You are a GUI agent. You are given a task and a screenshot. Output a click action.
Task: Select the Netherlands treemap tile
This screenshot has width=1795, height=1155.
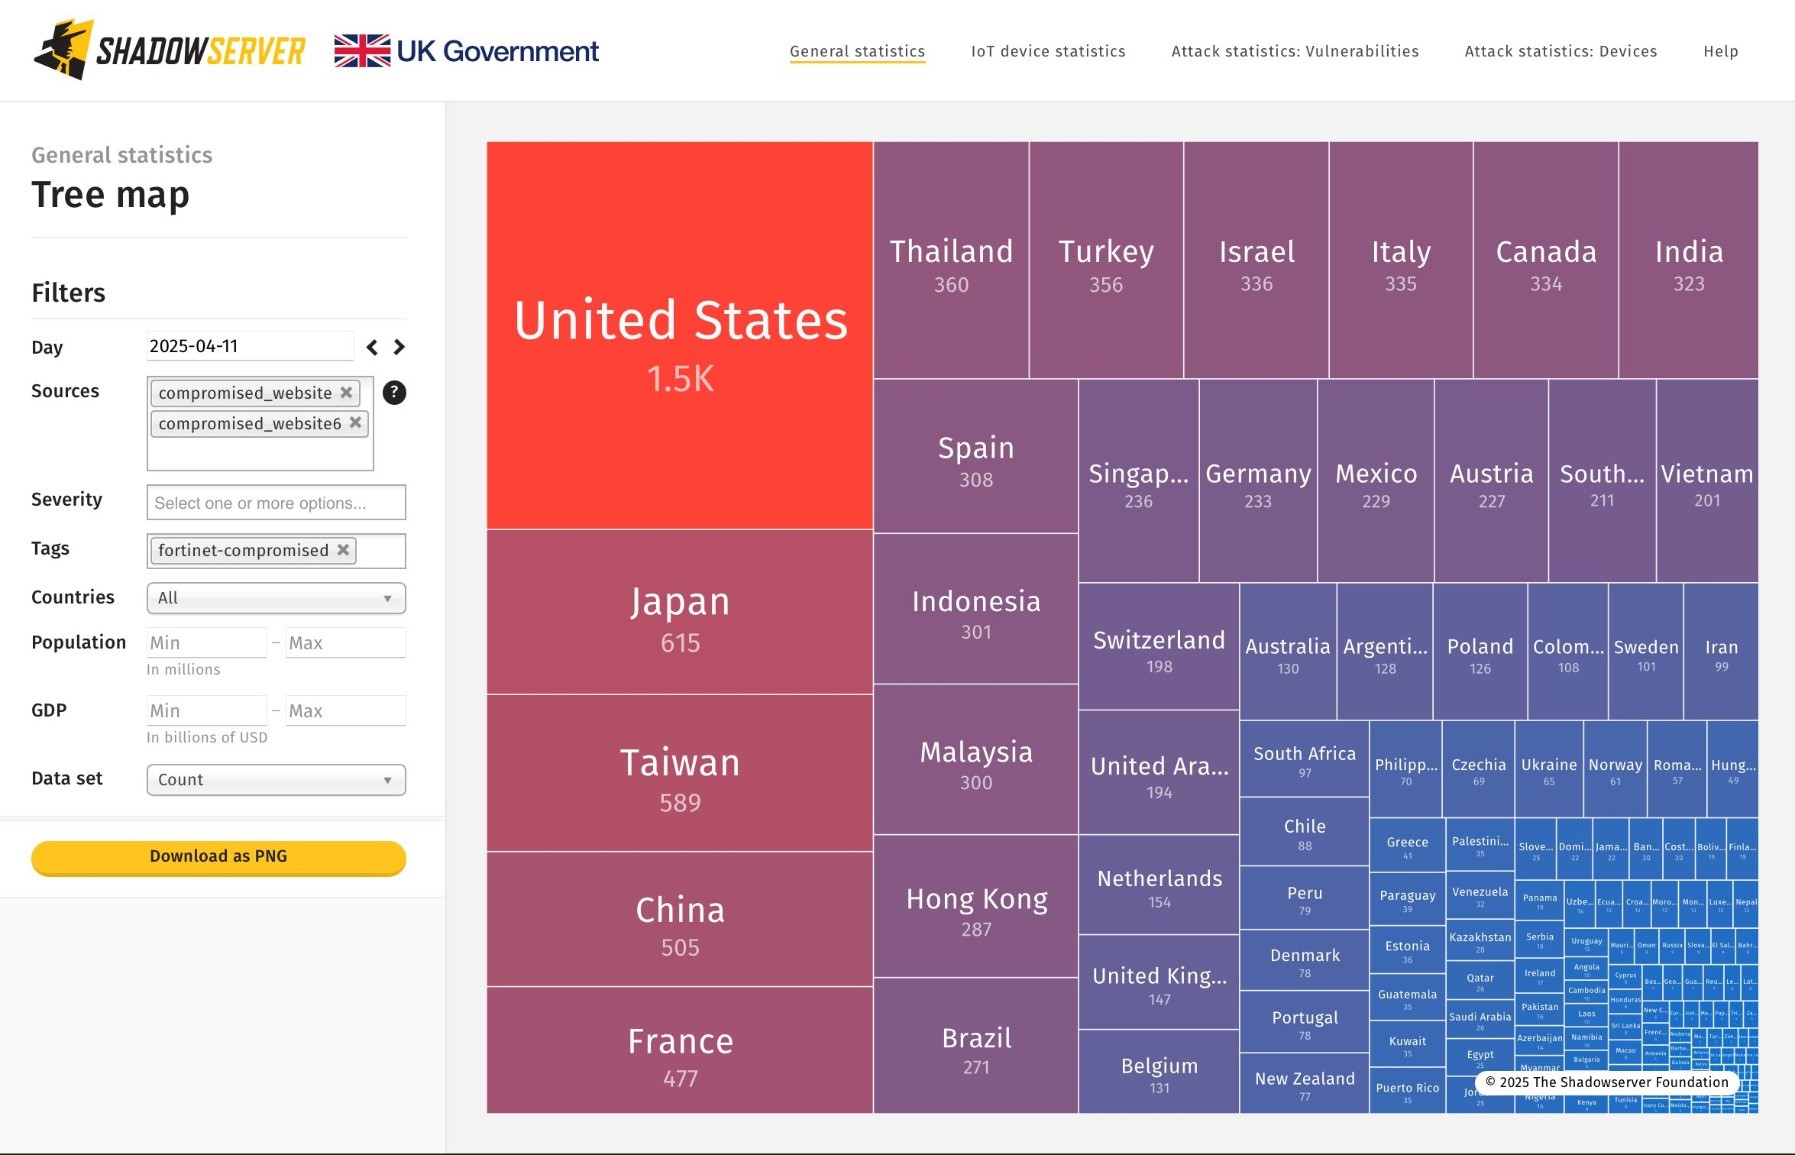[x=1159, y=885]
